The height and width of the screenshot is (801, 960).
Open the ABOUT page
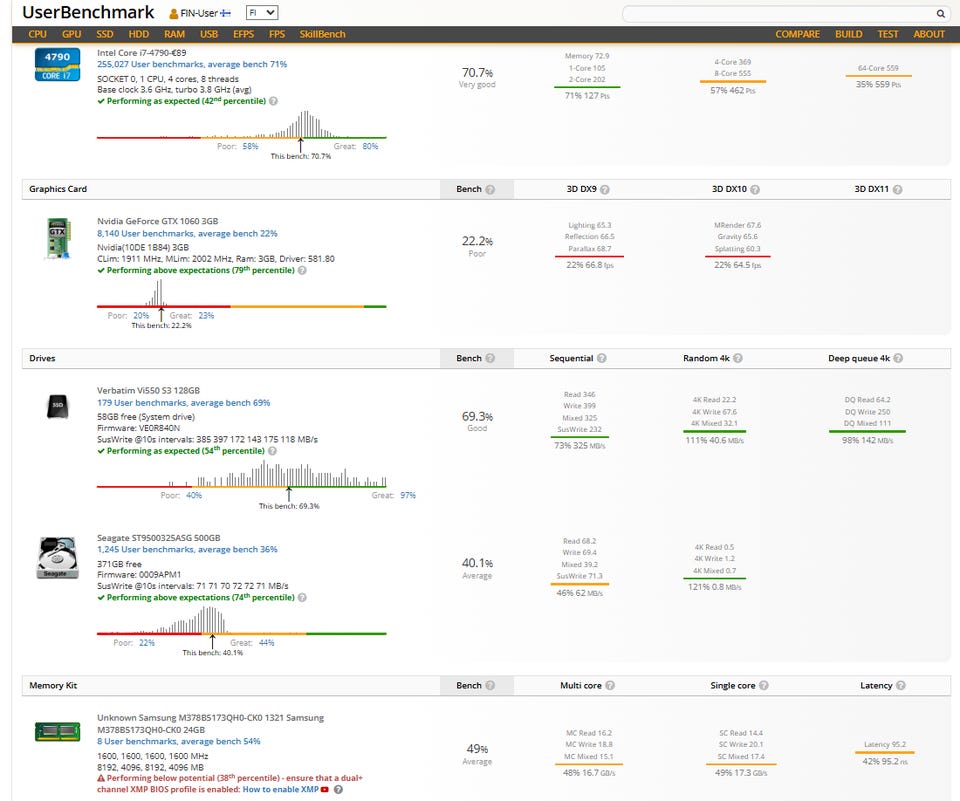(x=929, y=34)
